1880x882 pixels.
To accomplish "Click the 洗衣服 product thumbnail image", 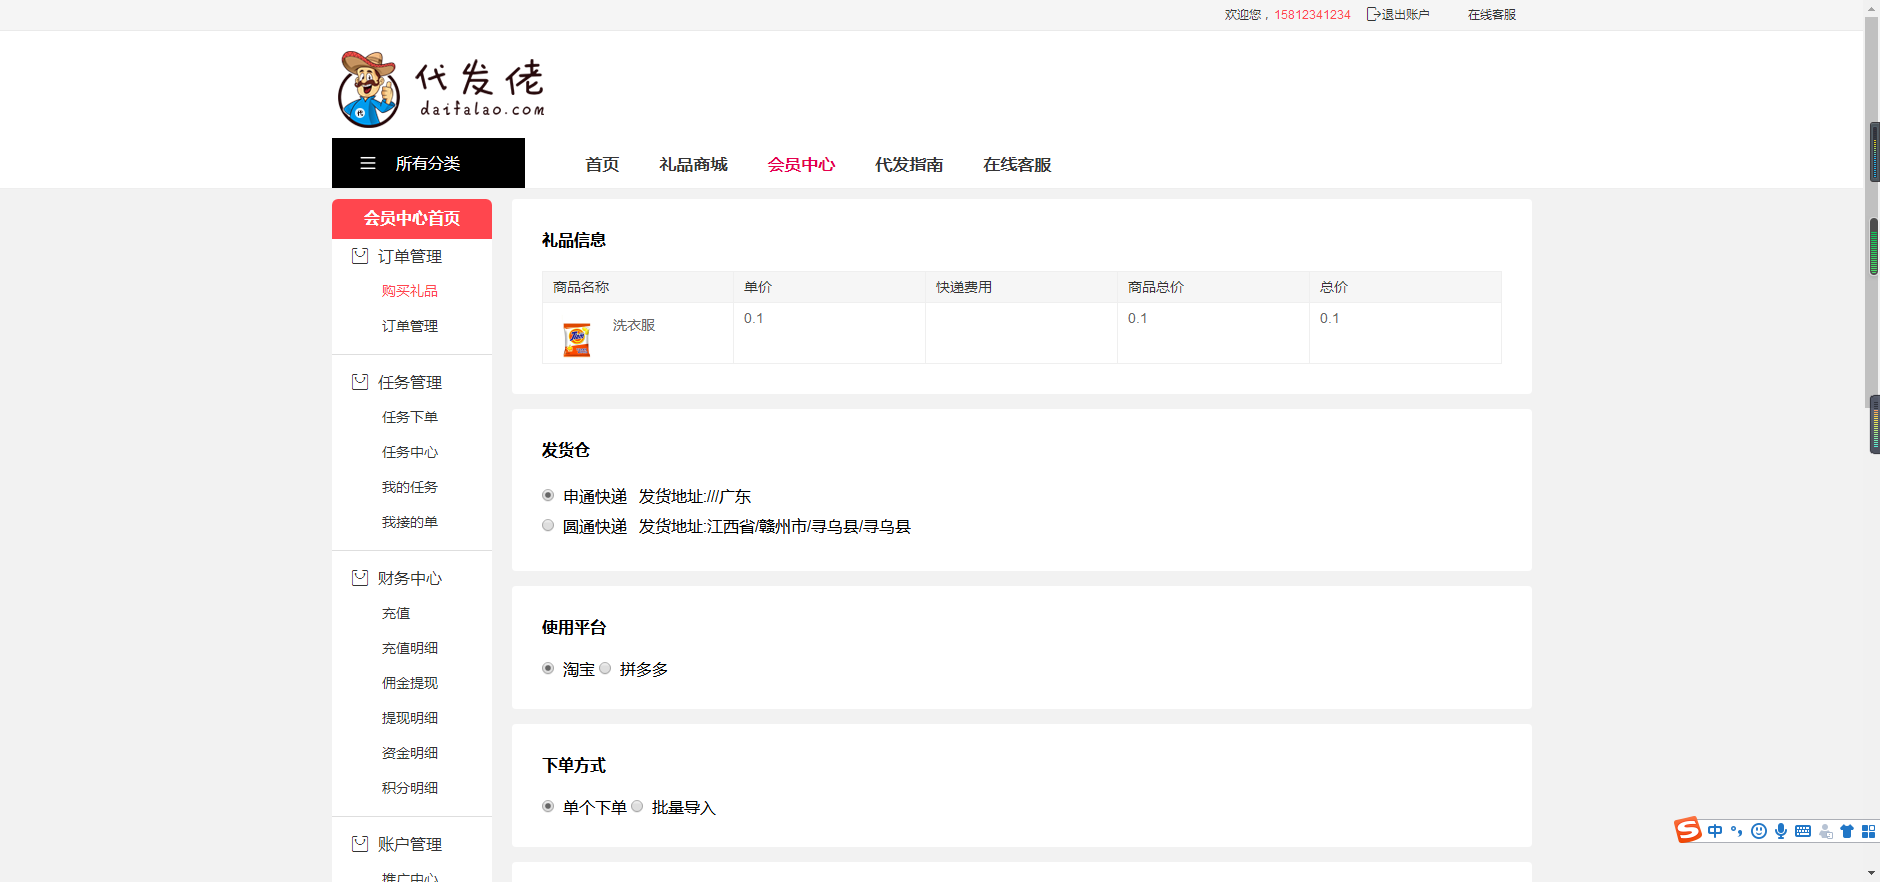I will tap(576, 339).
